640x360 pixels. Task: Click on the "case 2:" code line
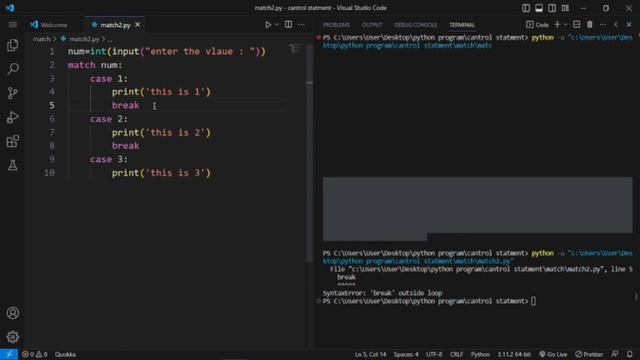coord(109,119)
